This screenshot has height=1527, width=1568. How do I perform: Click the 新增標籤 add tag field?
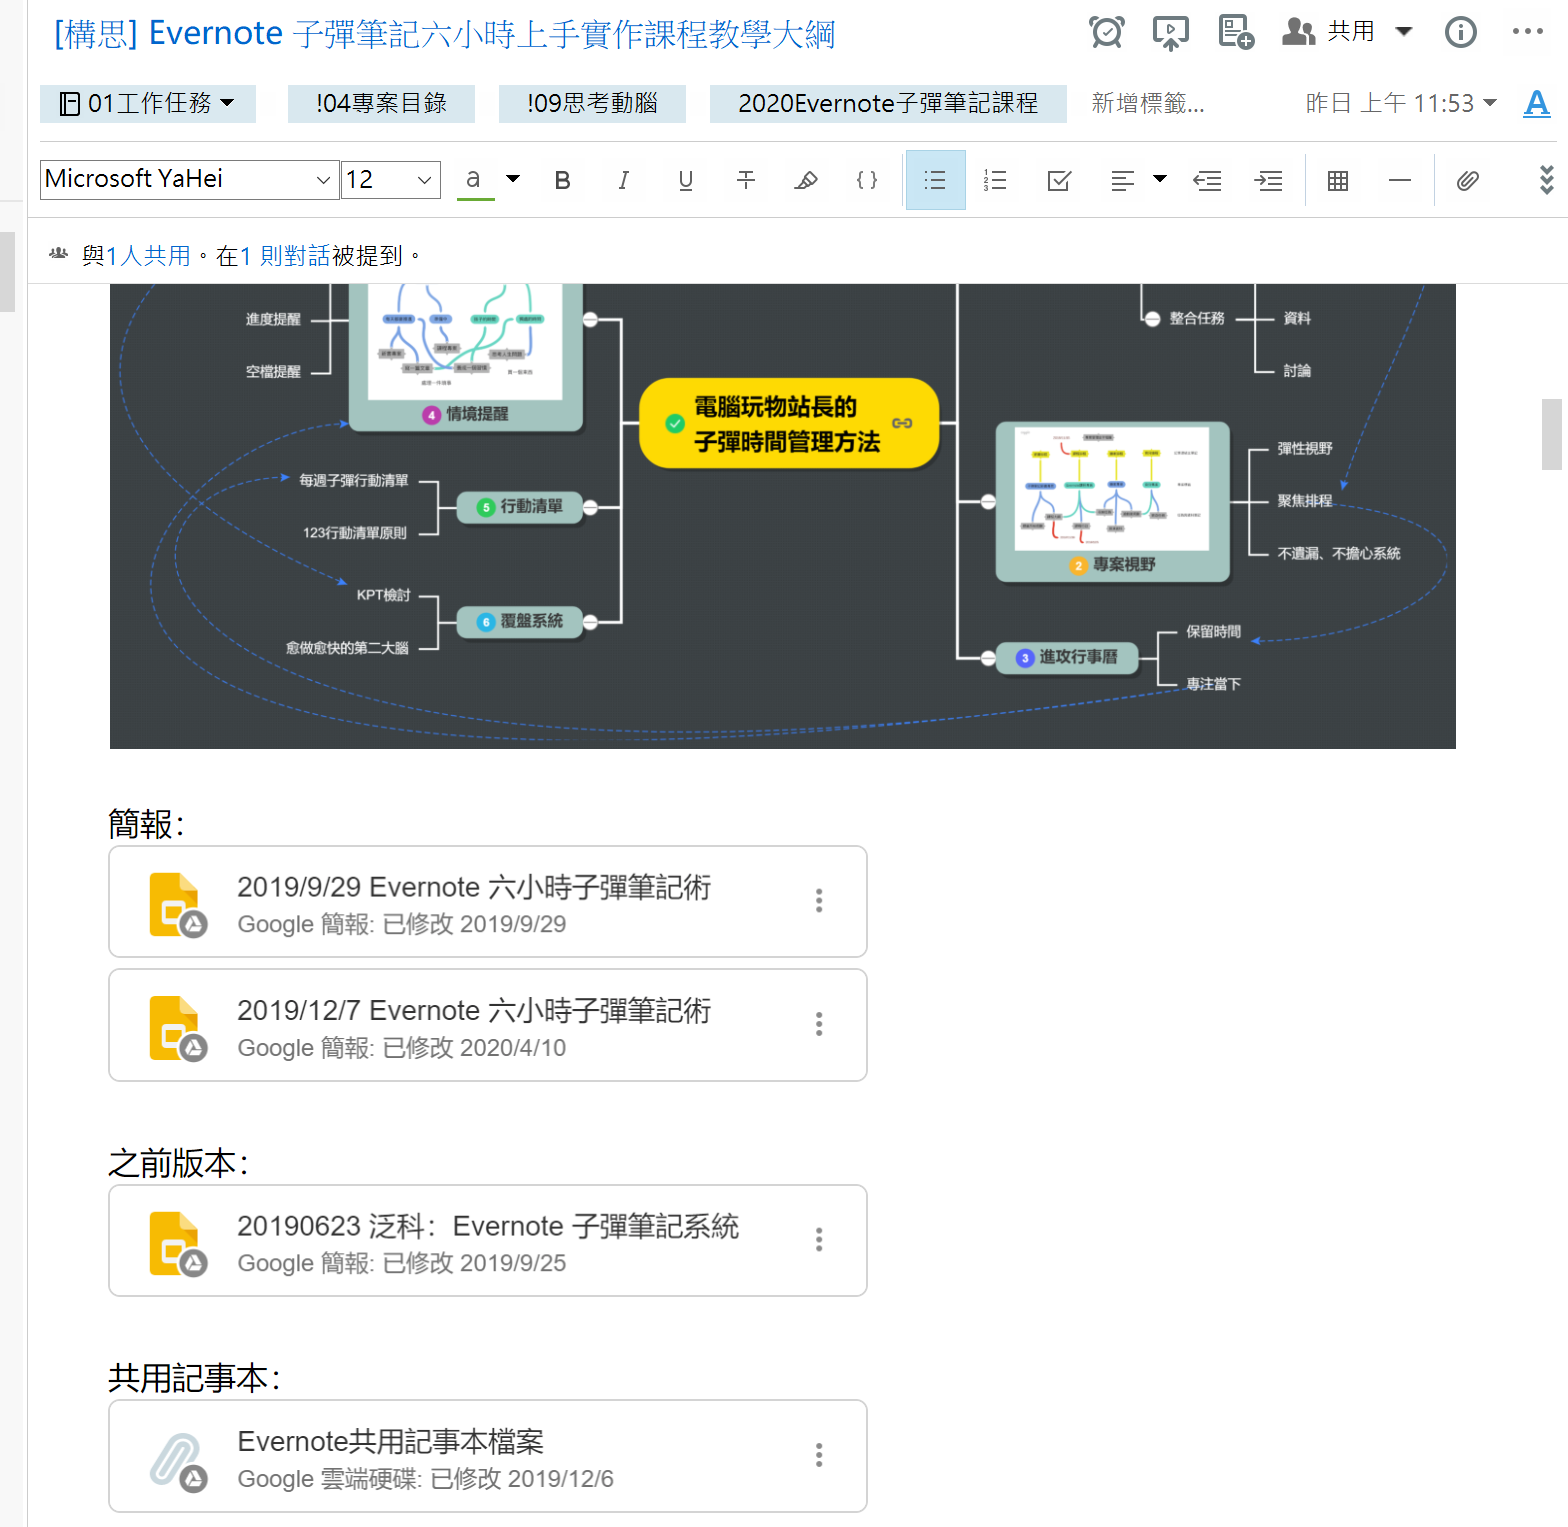tap(1148, 103)
